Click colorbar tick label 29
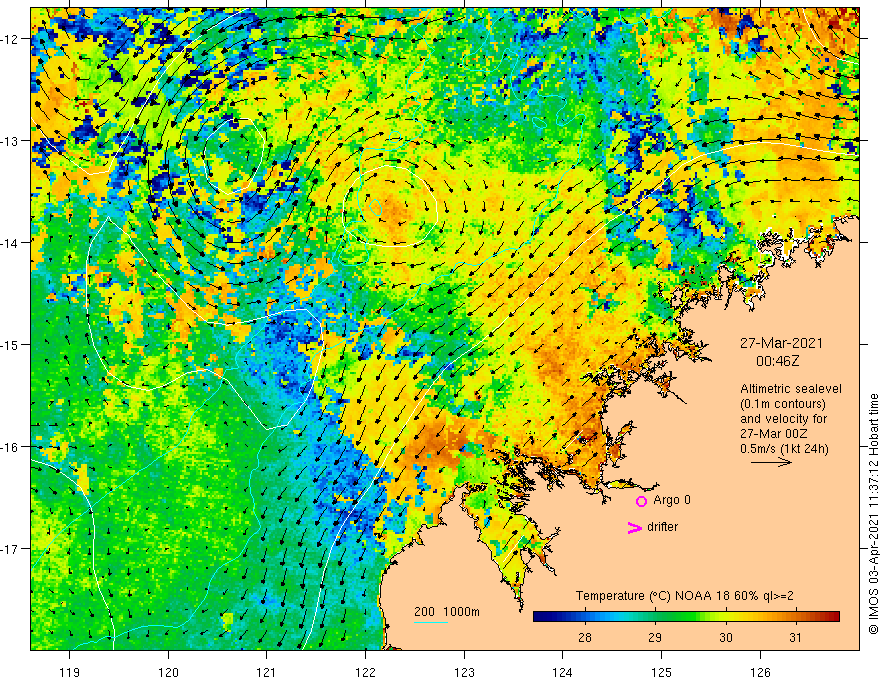 (x=654, y=637)
